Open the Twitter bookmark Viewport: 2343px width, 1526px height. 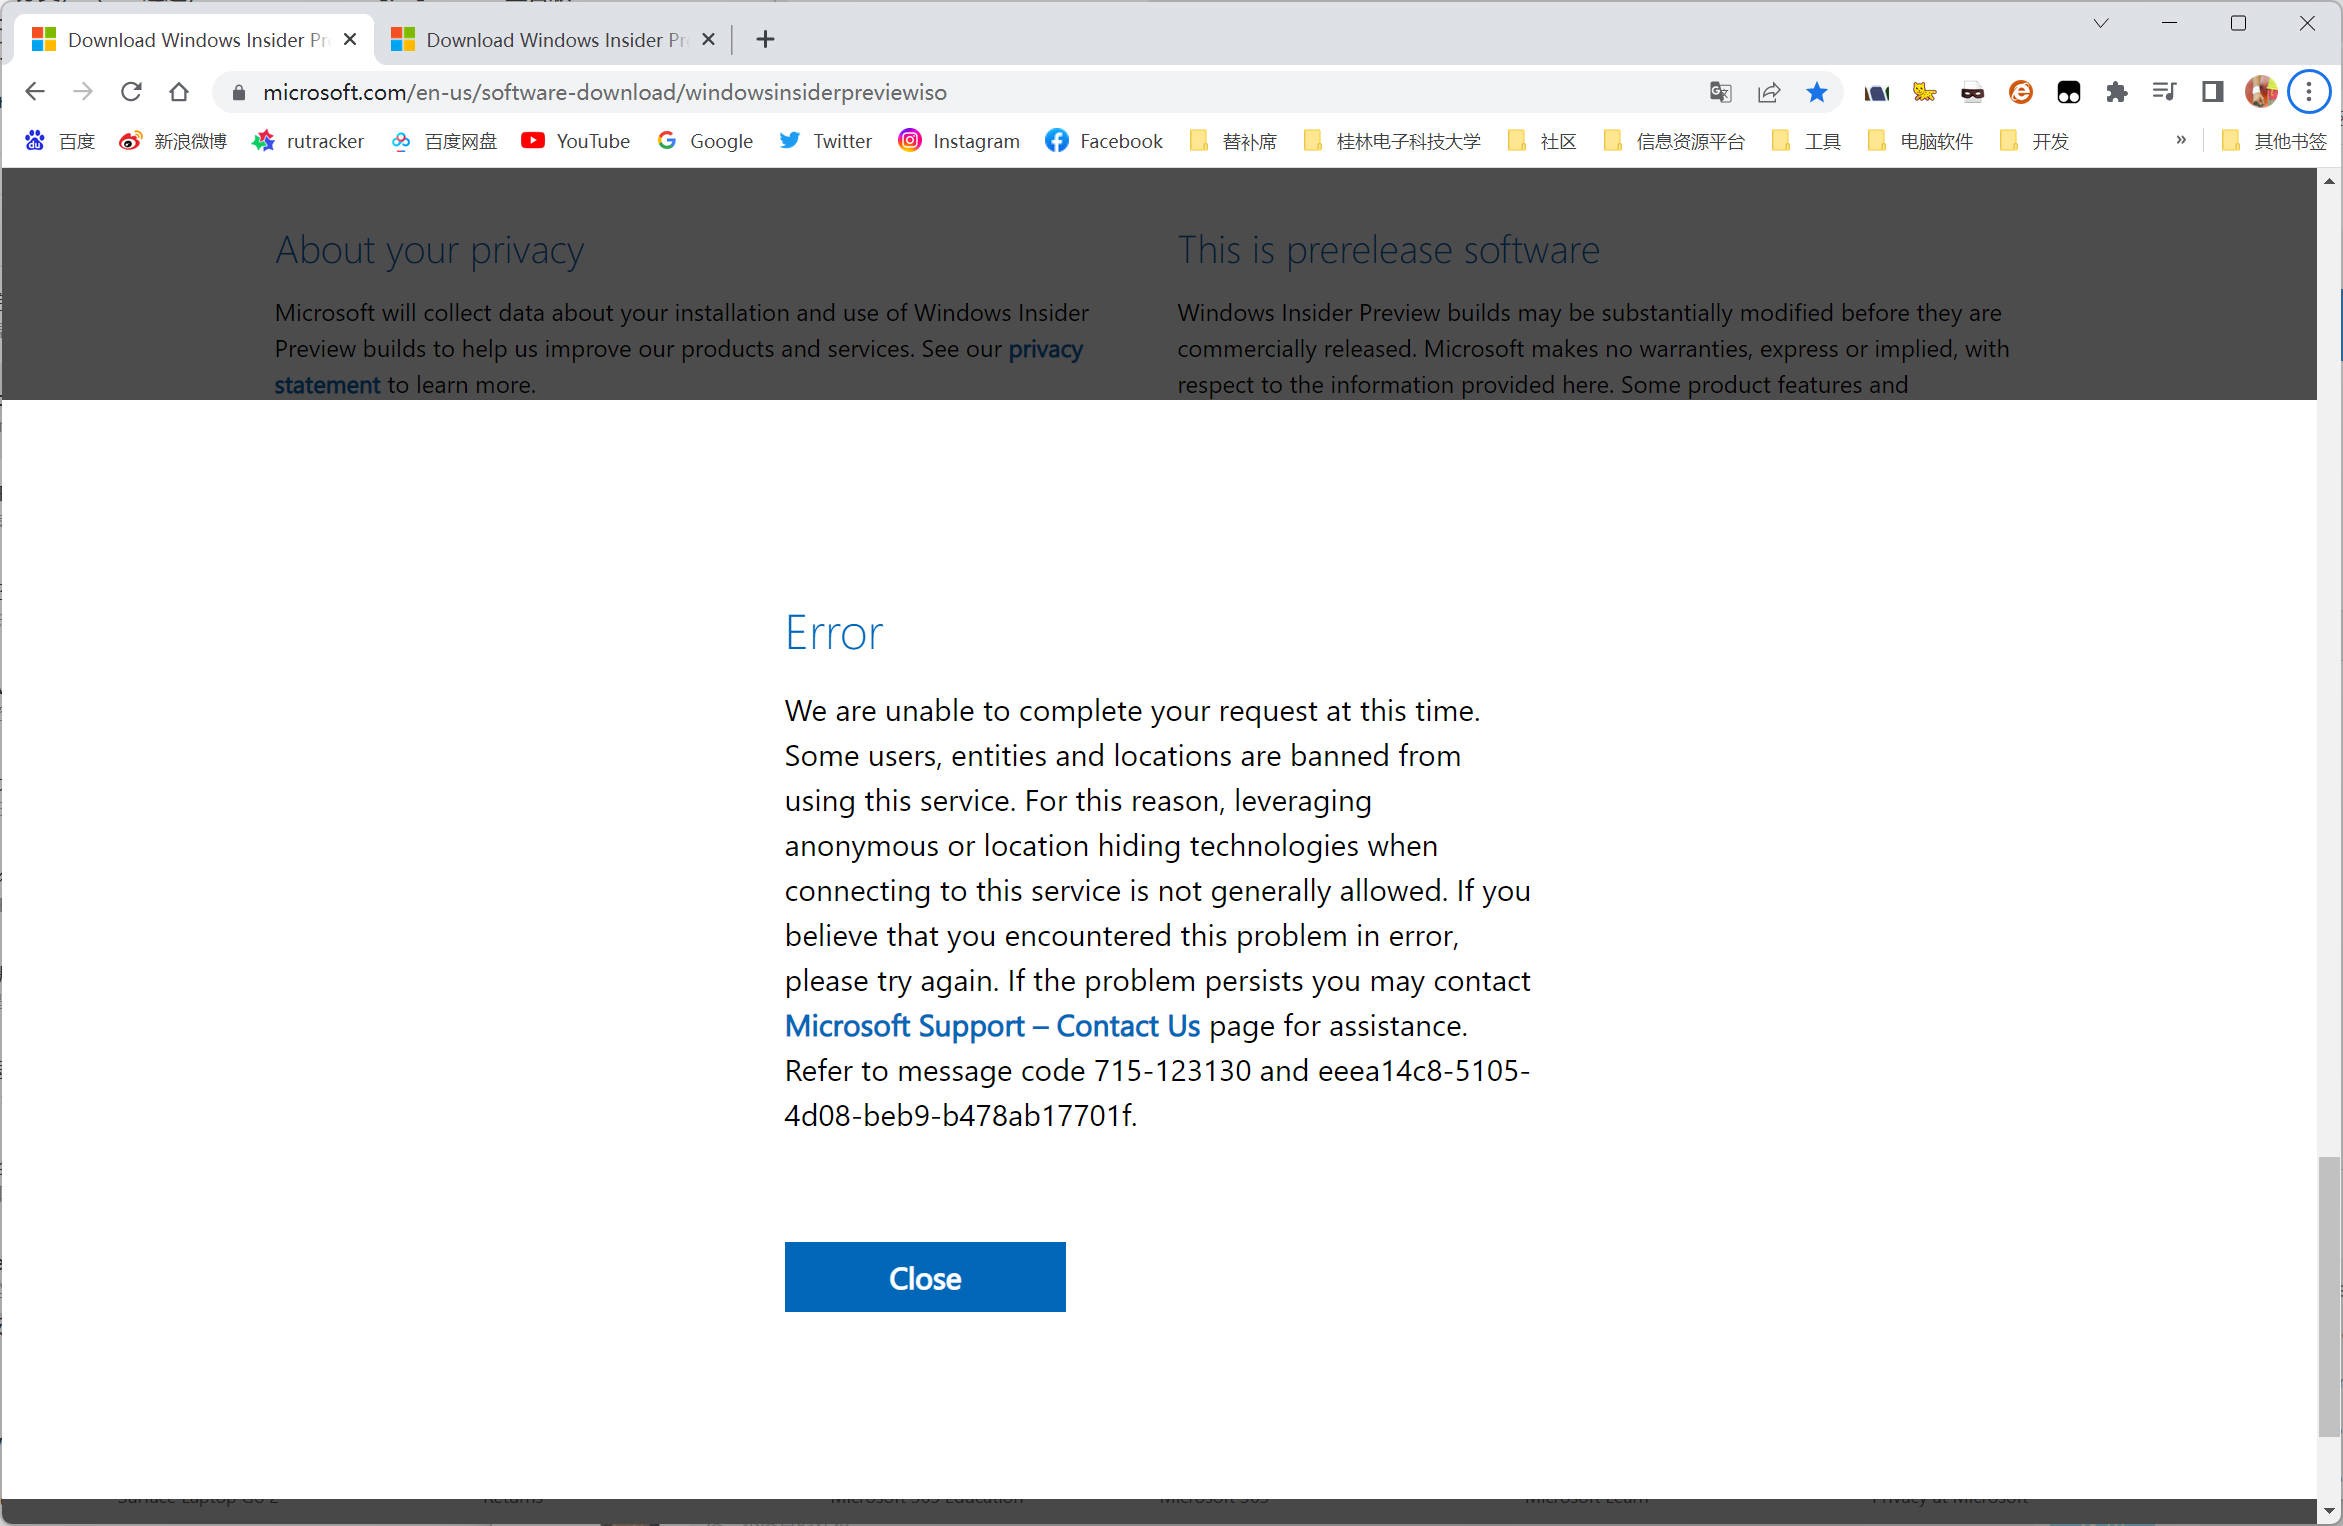pos(825,141)
